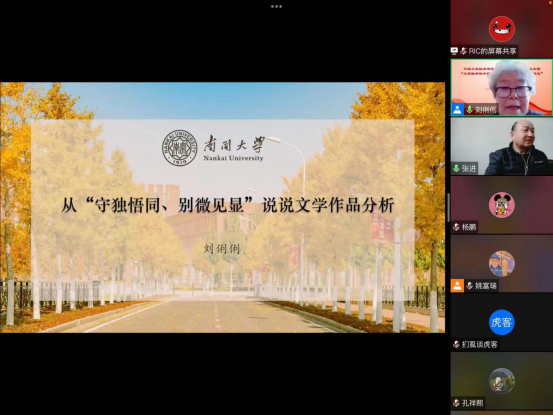
Task: Click 姚富瑞's muted microphone icon
Action: pyautogui.click(x=469, y=286)
